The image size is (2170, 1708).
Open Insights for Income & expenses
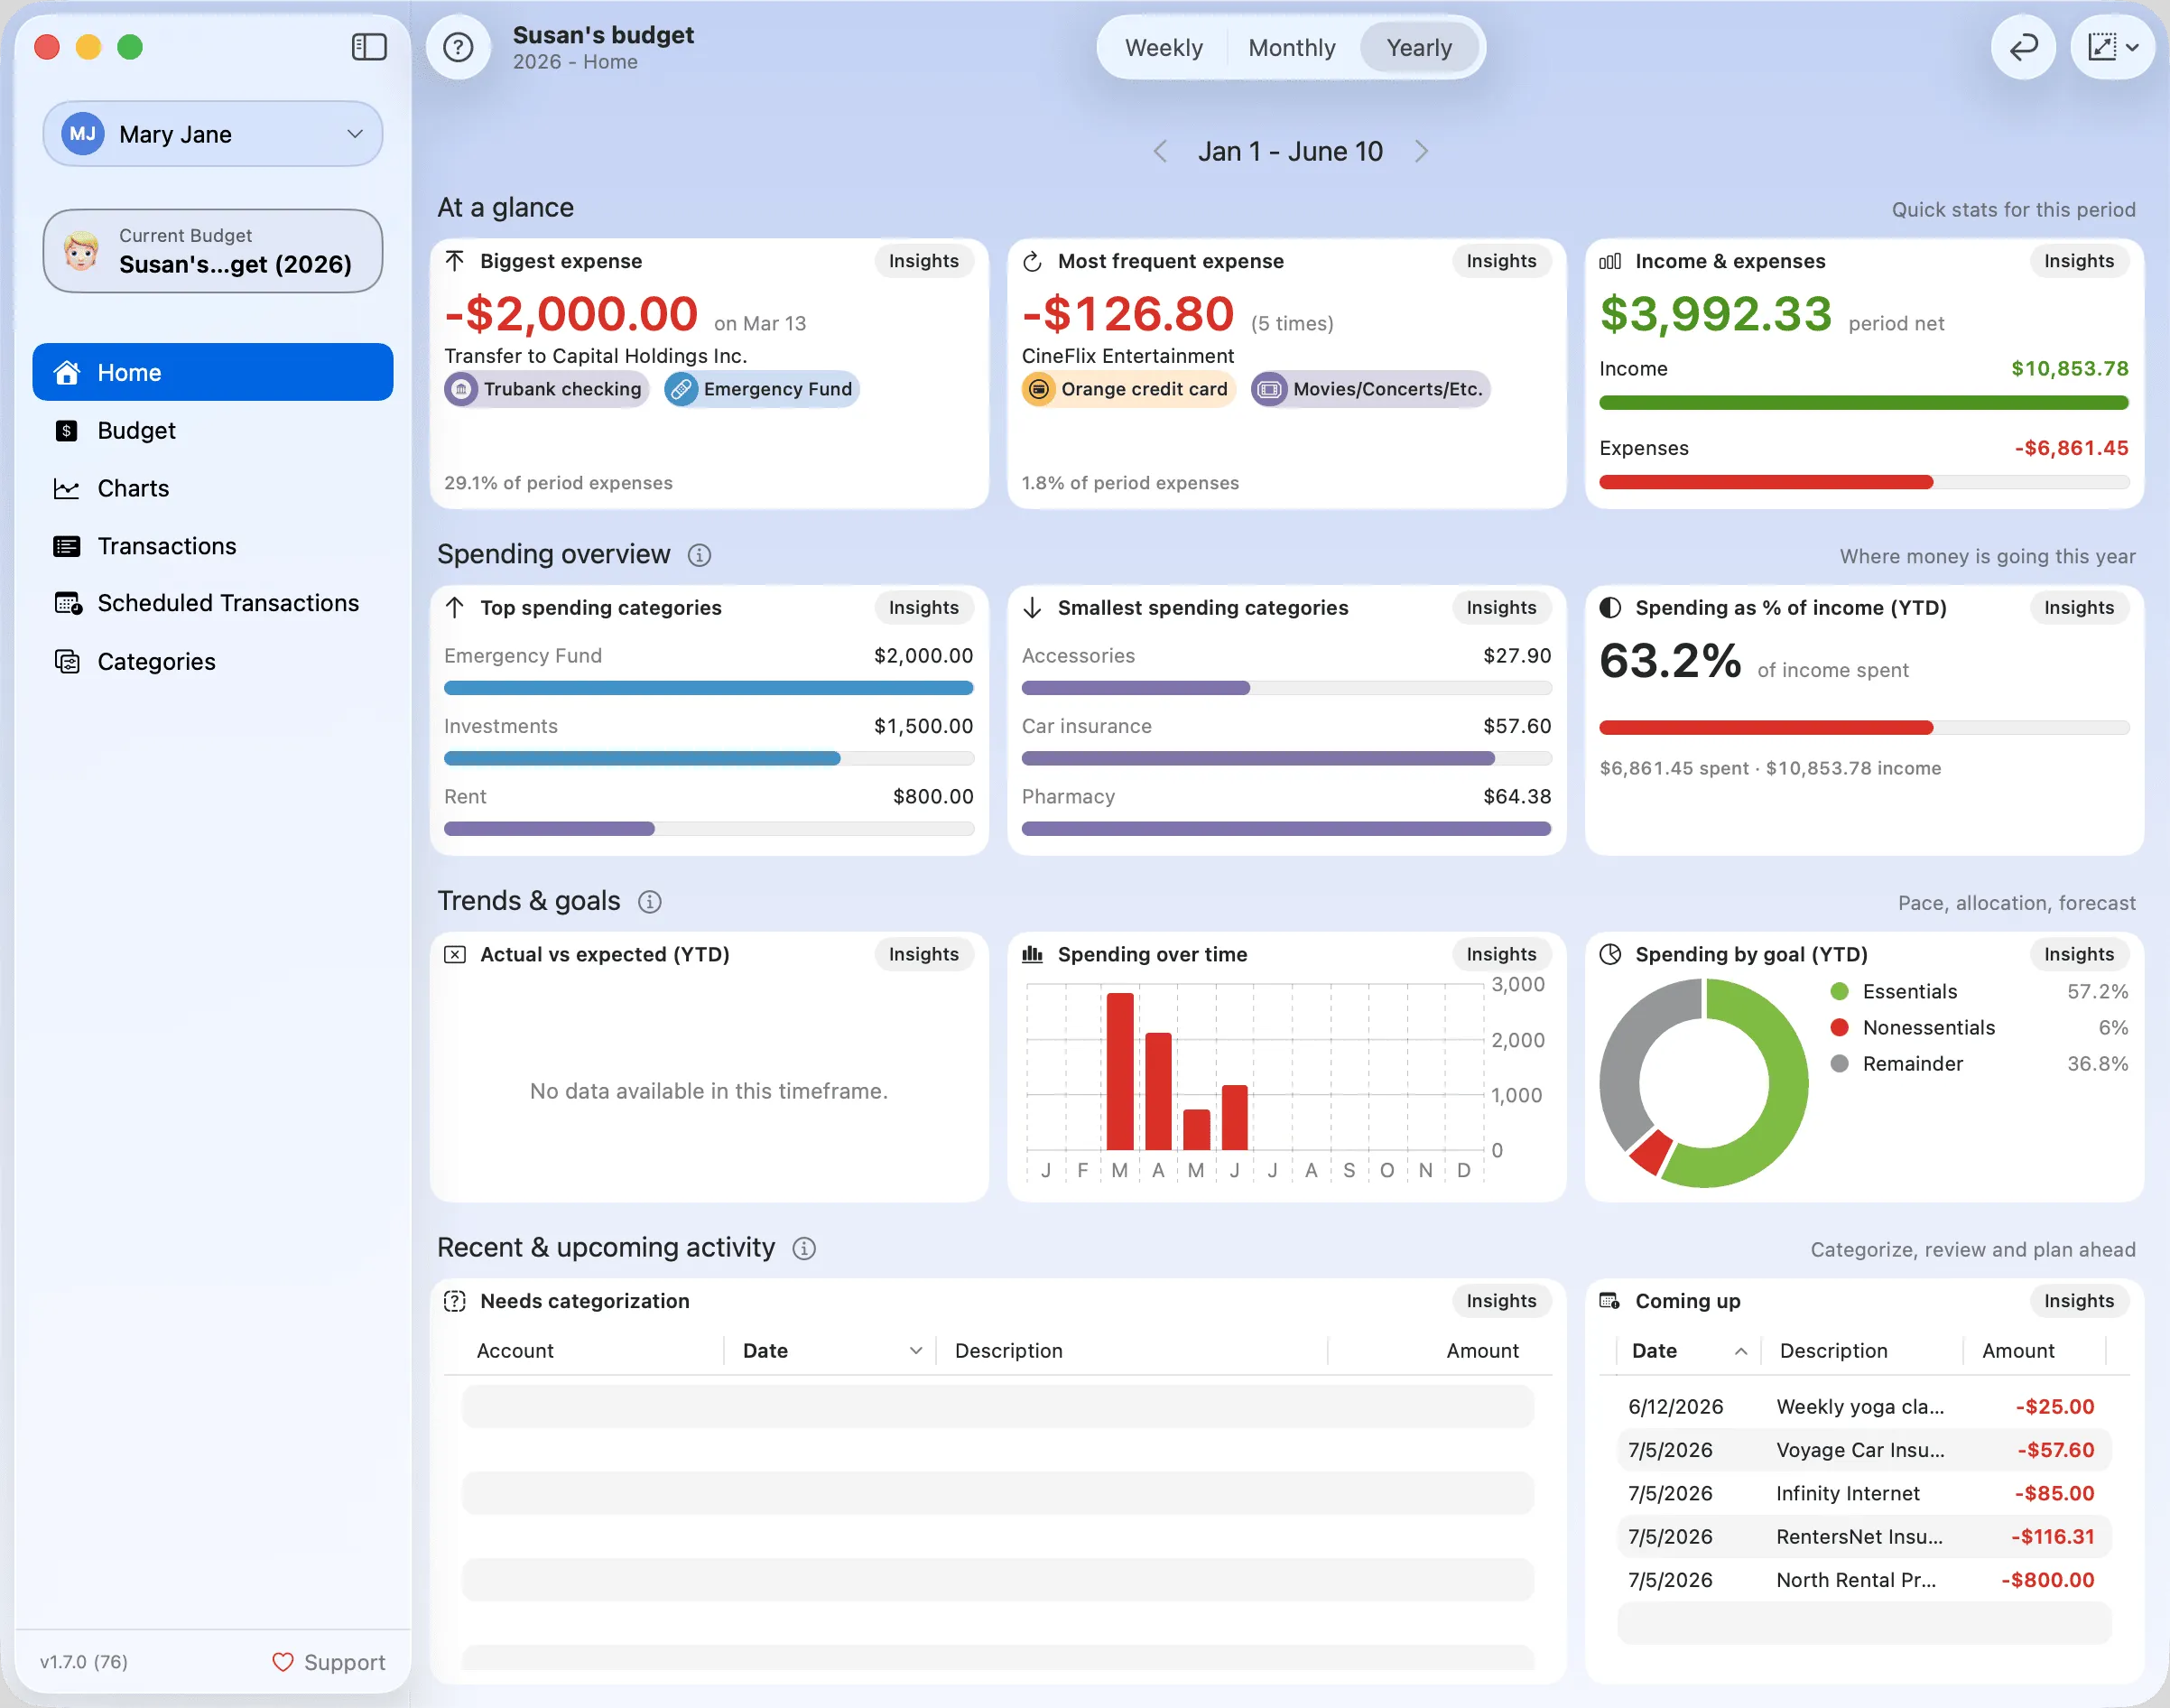2079,261
